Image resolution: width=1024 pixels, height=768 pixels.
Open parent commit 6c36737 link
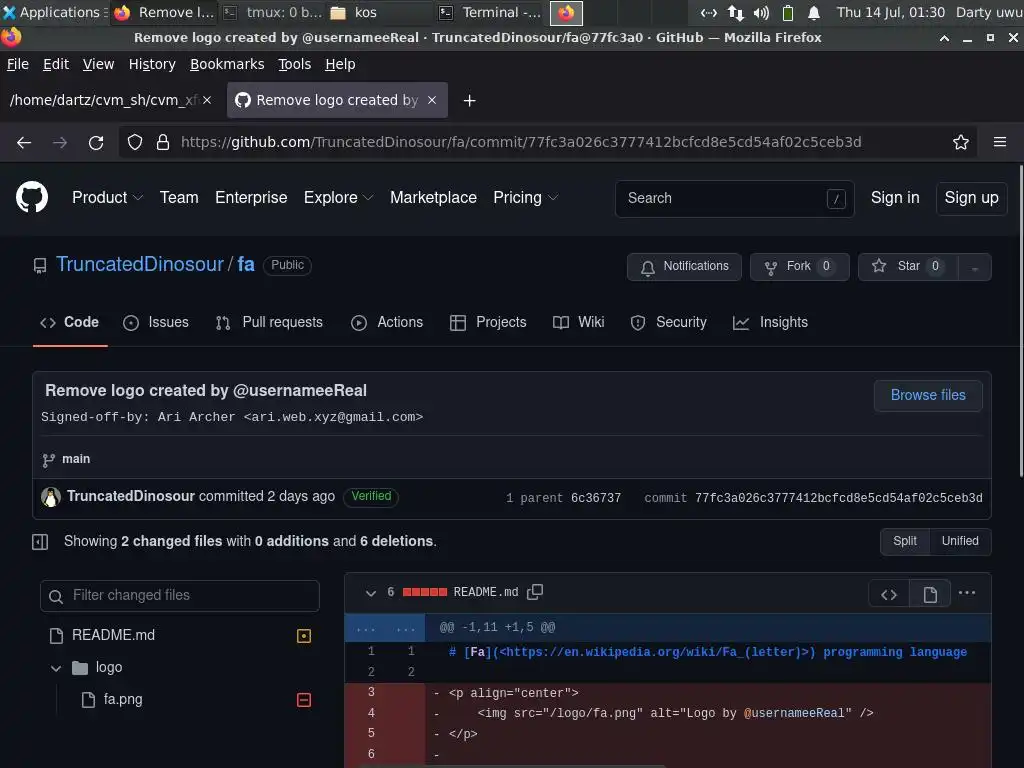pyautogui.click(x=596, y=498)
